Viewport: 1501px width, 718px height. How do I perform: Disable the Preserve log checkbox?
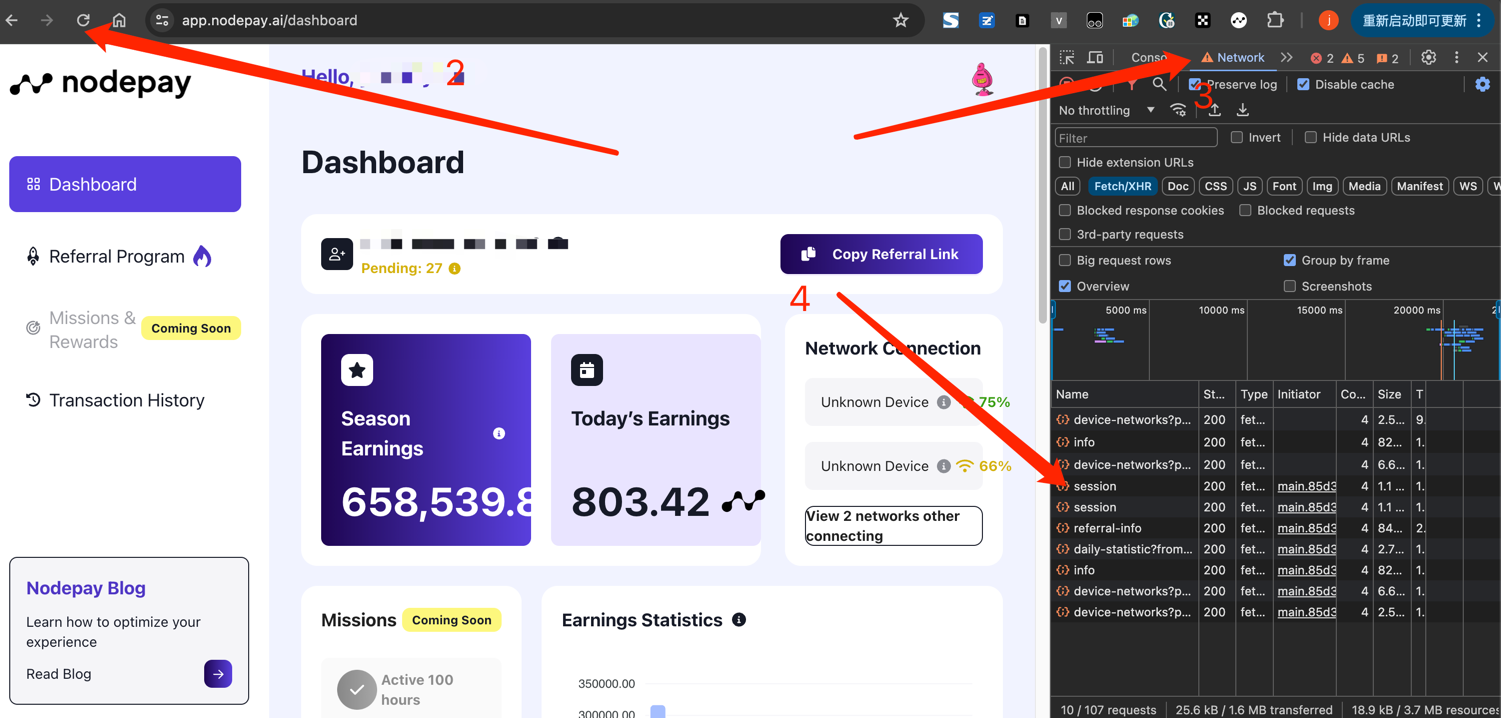[1196, 85]
